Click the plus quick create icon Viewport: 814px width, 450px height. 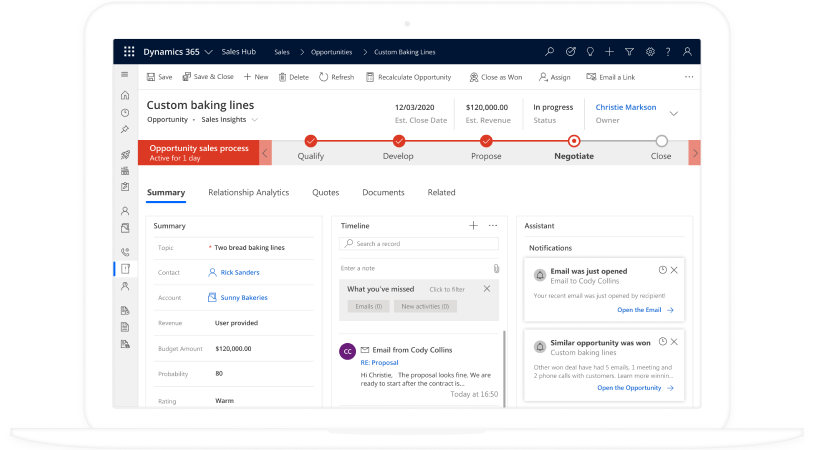pos(609,51)
